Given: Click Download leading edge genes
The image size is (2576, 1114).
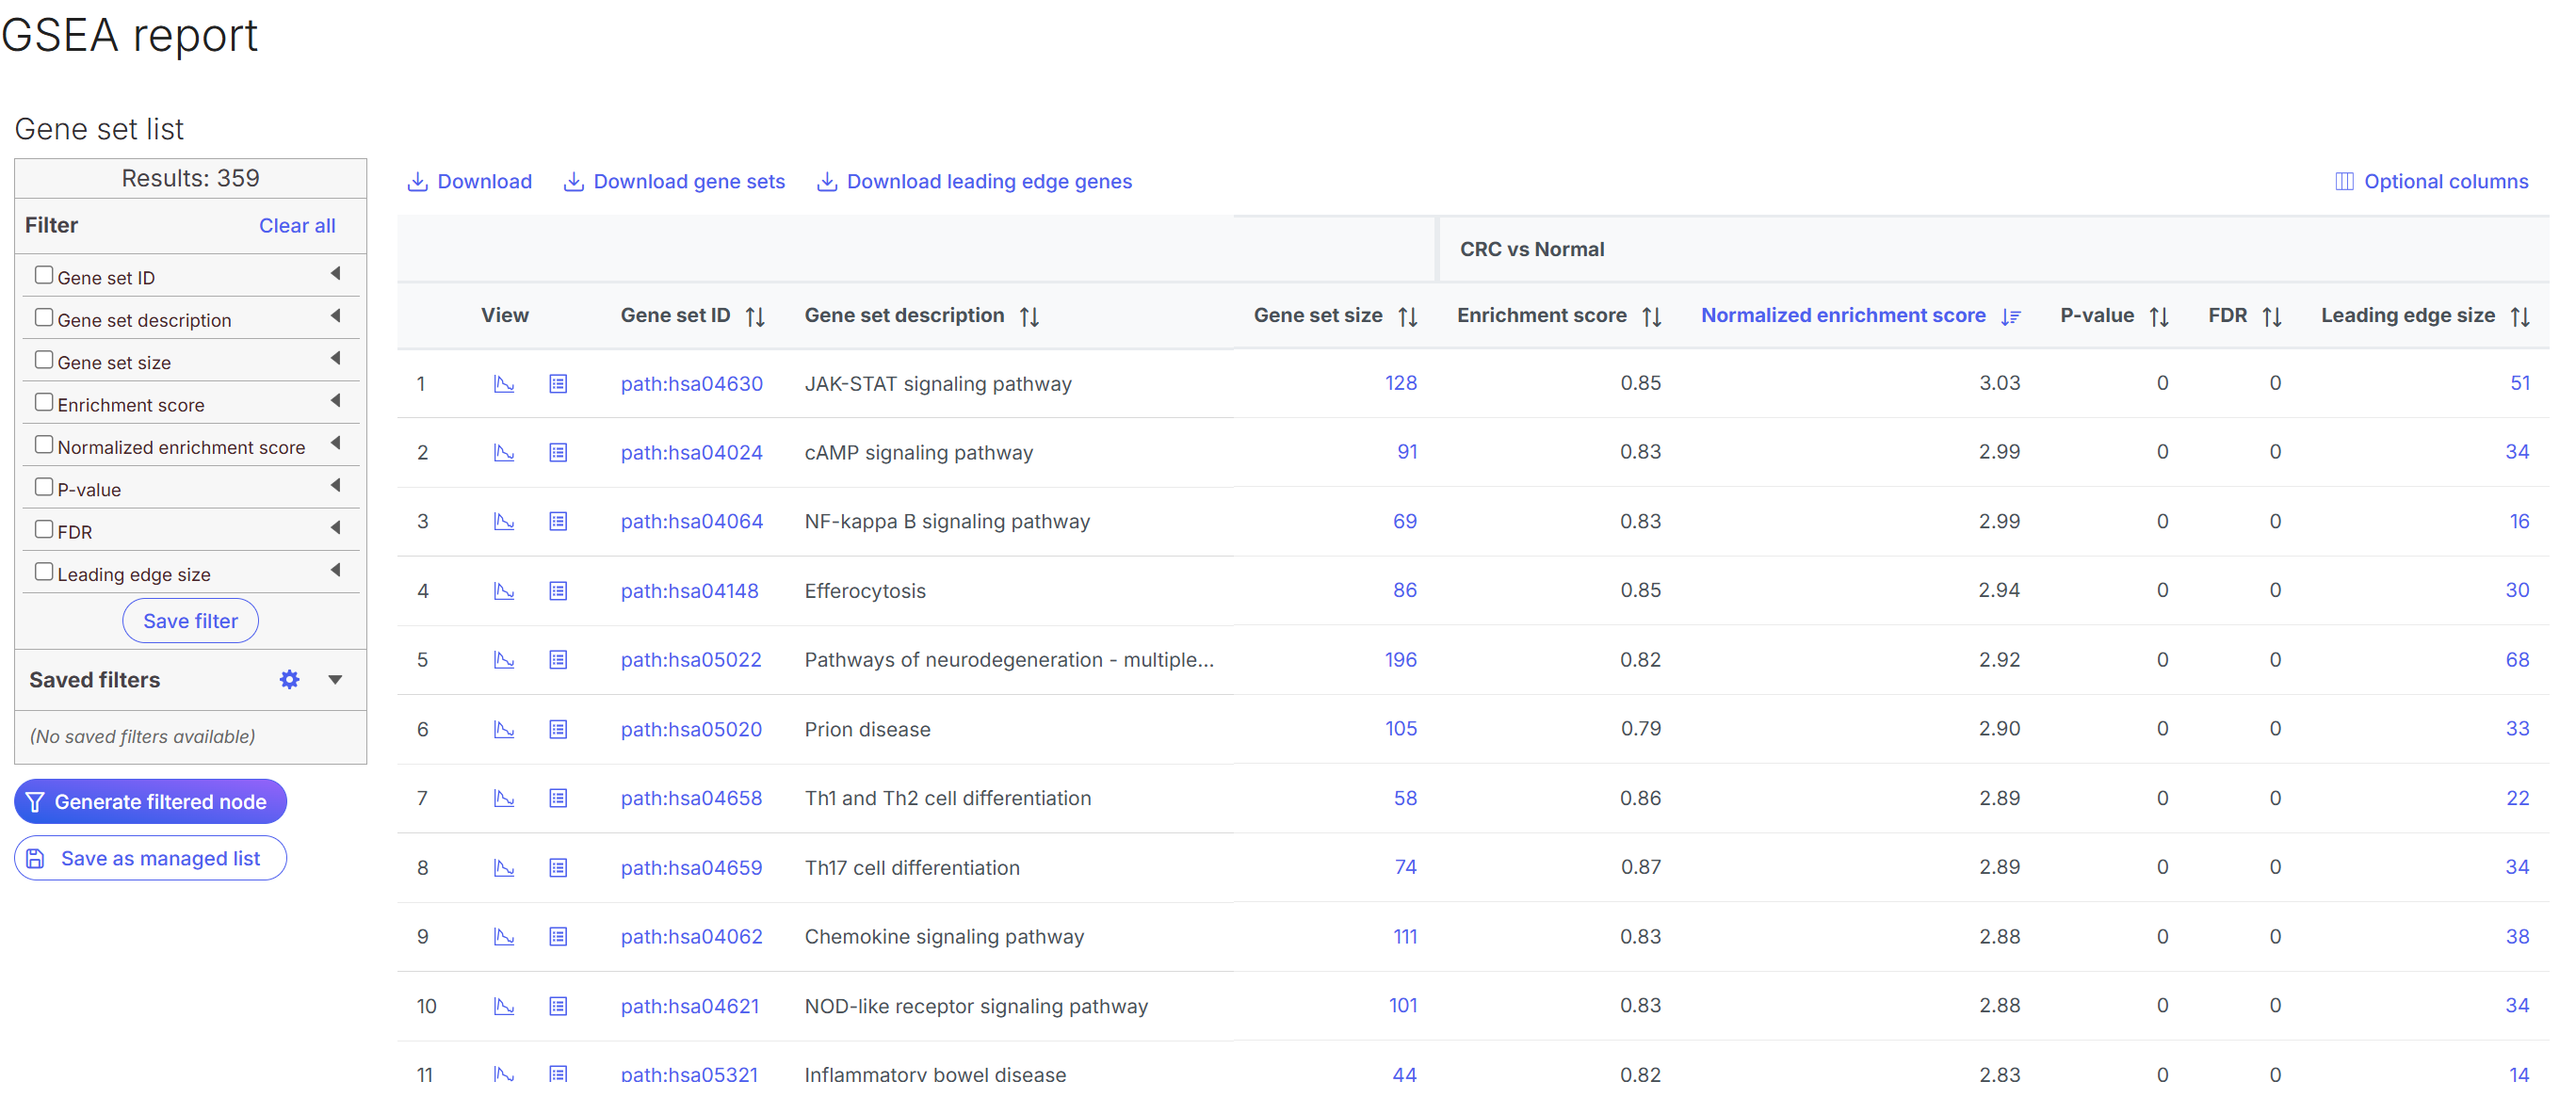Looking at the screenshot, I should pos(975,182).
